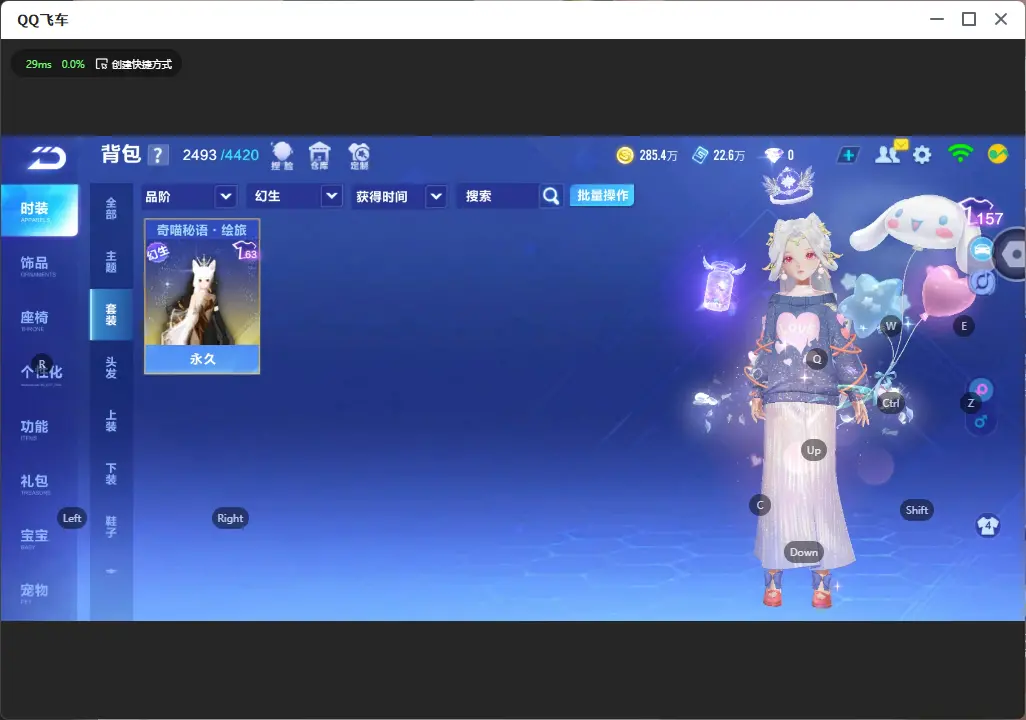Screen dimensions: 1026x720
Task: Click the gold coin currency icon
Action: point(625,155)
